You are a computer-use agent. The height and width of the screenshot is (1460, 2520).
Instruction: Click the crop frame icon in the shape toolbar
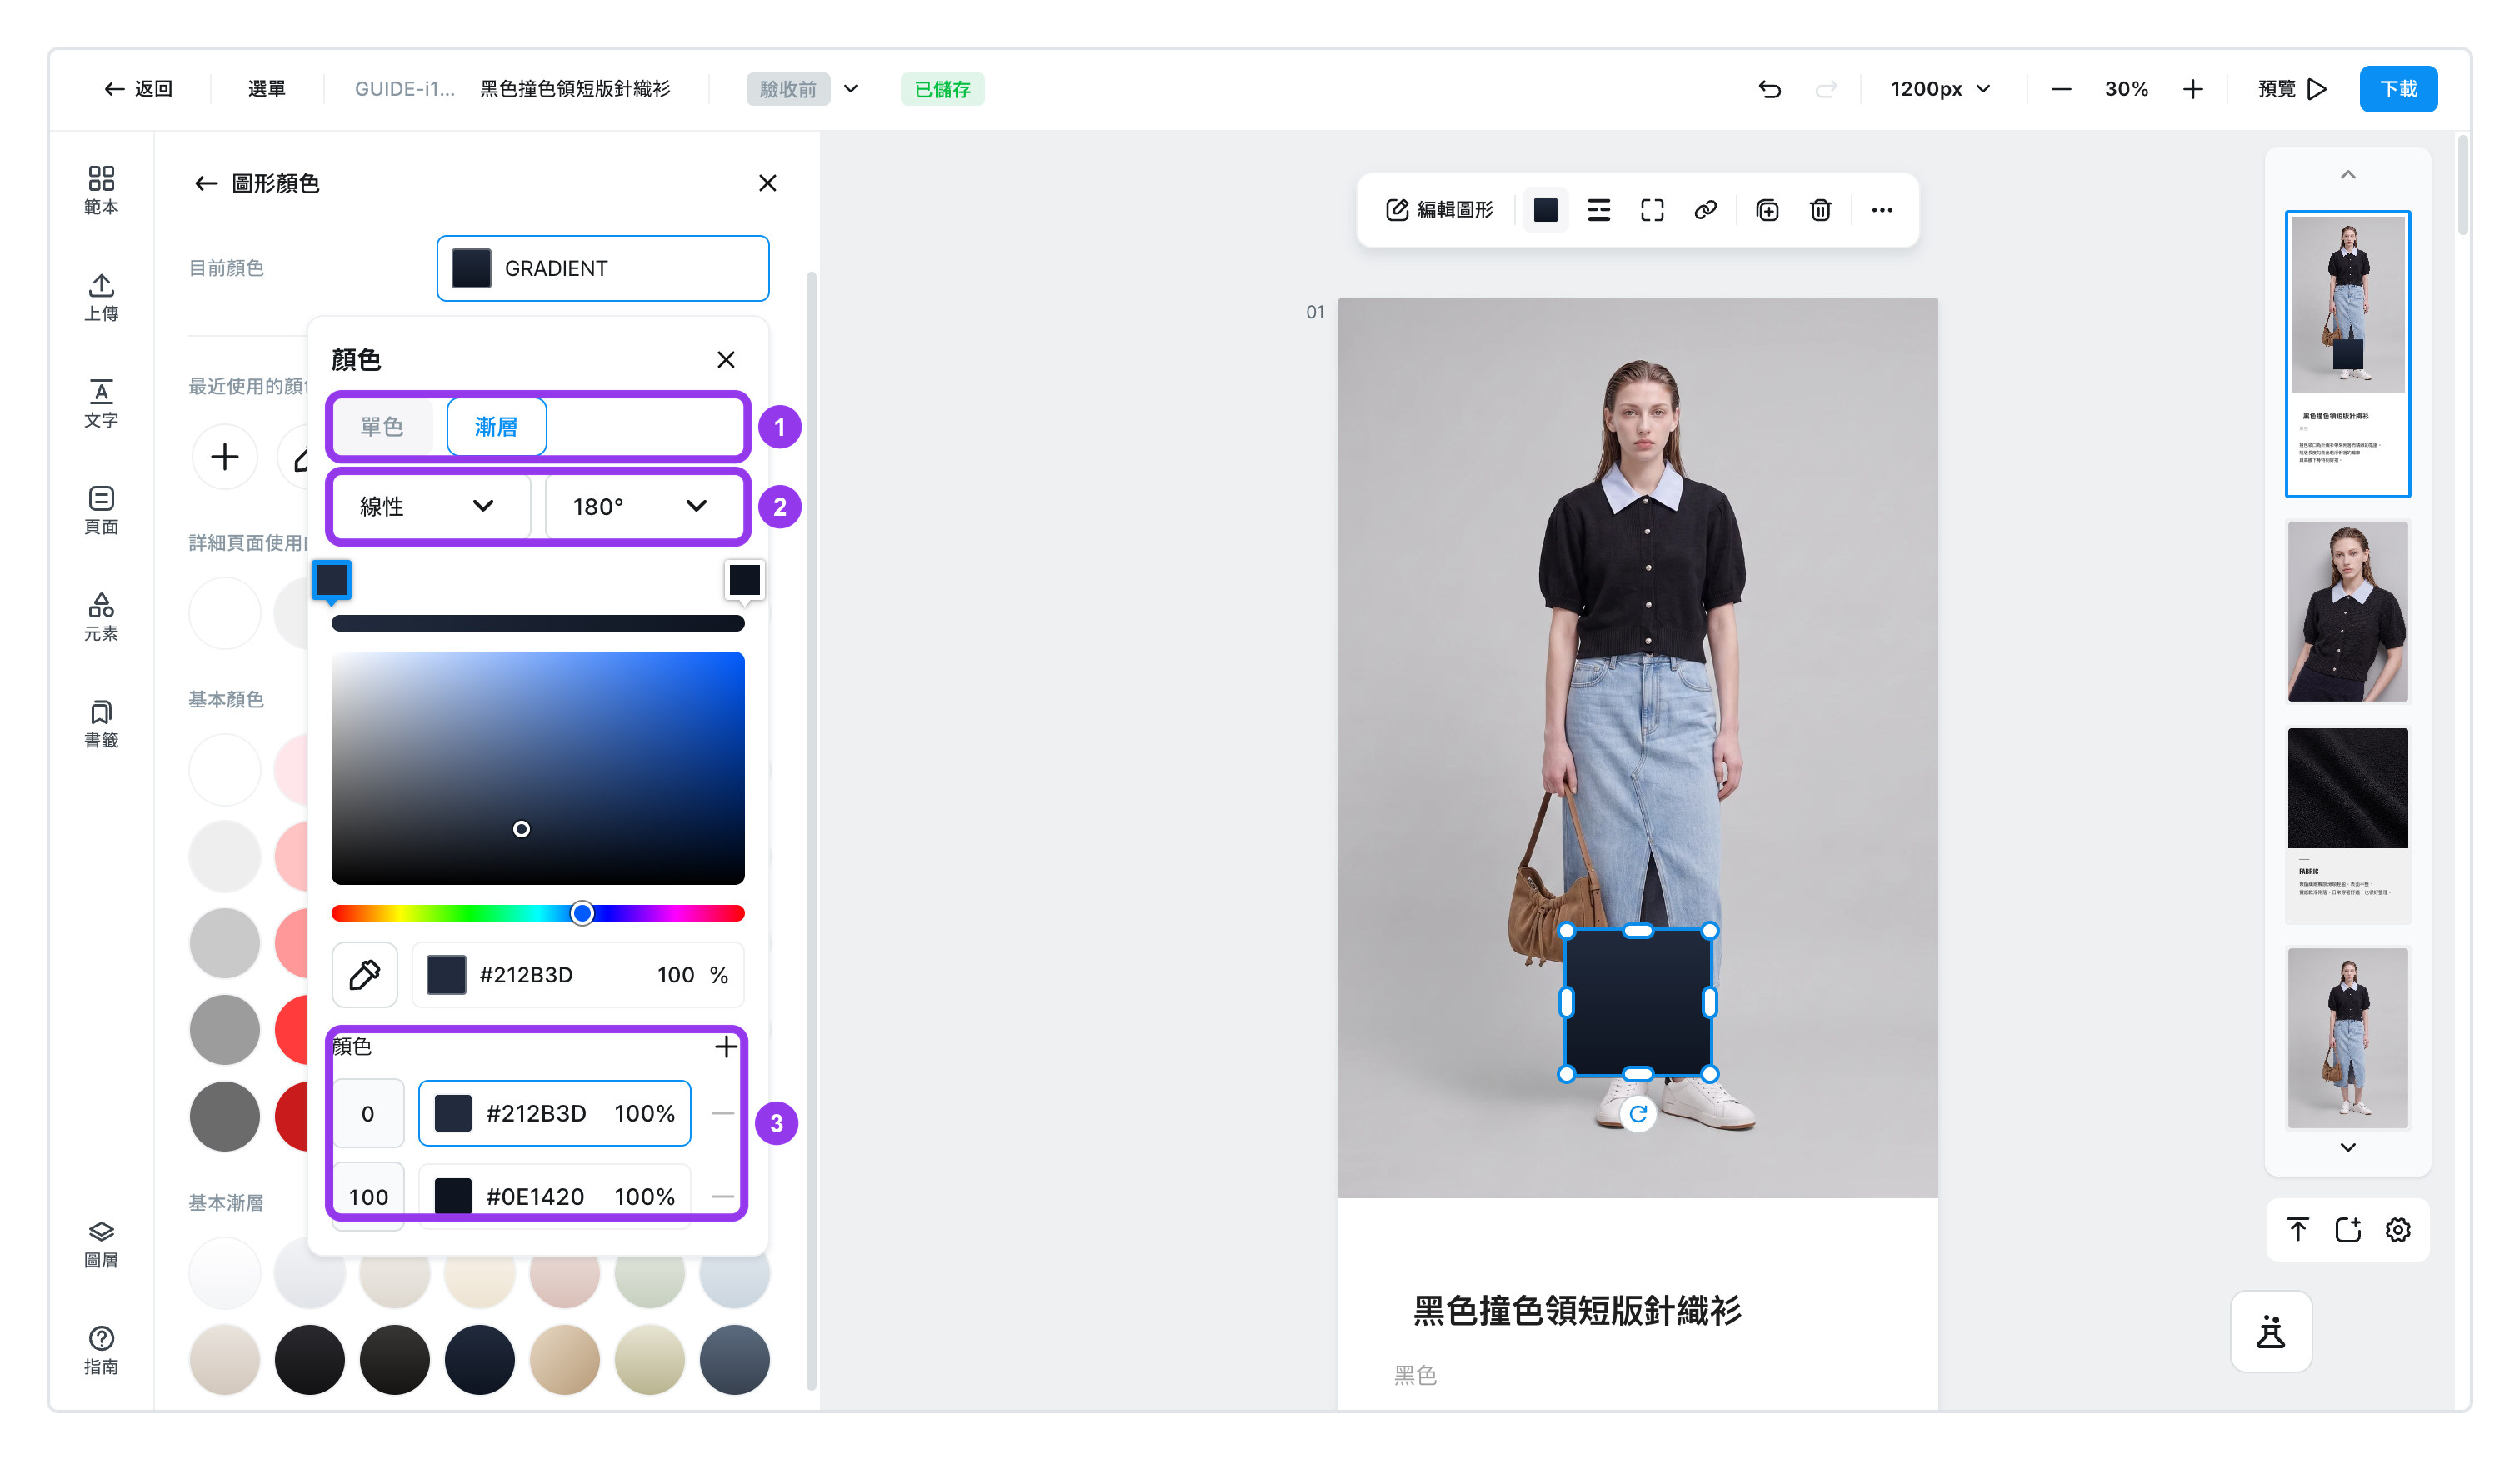pos(1652,210)
